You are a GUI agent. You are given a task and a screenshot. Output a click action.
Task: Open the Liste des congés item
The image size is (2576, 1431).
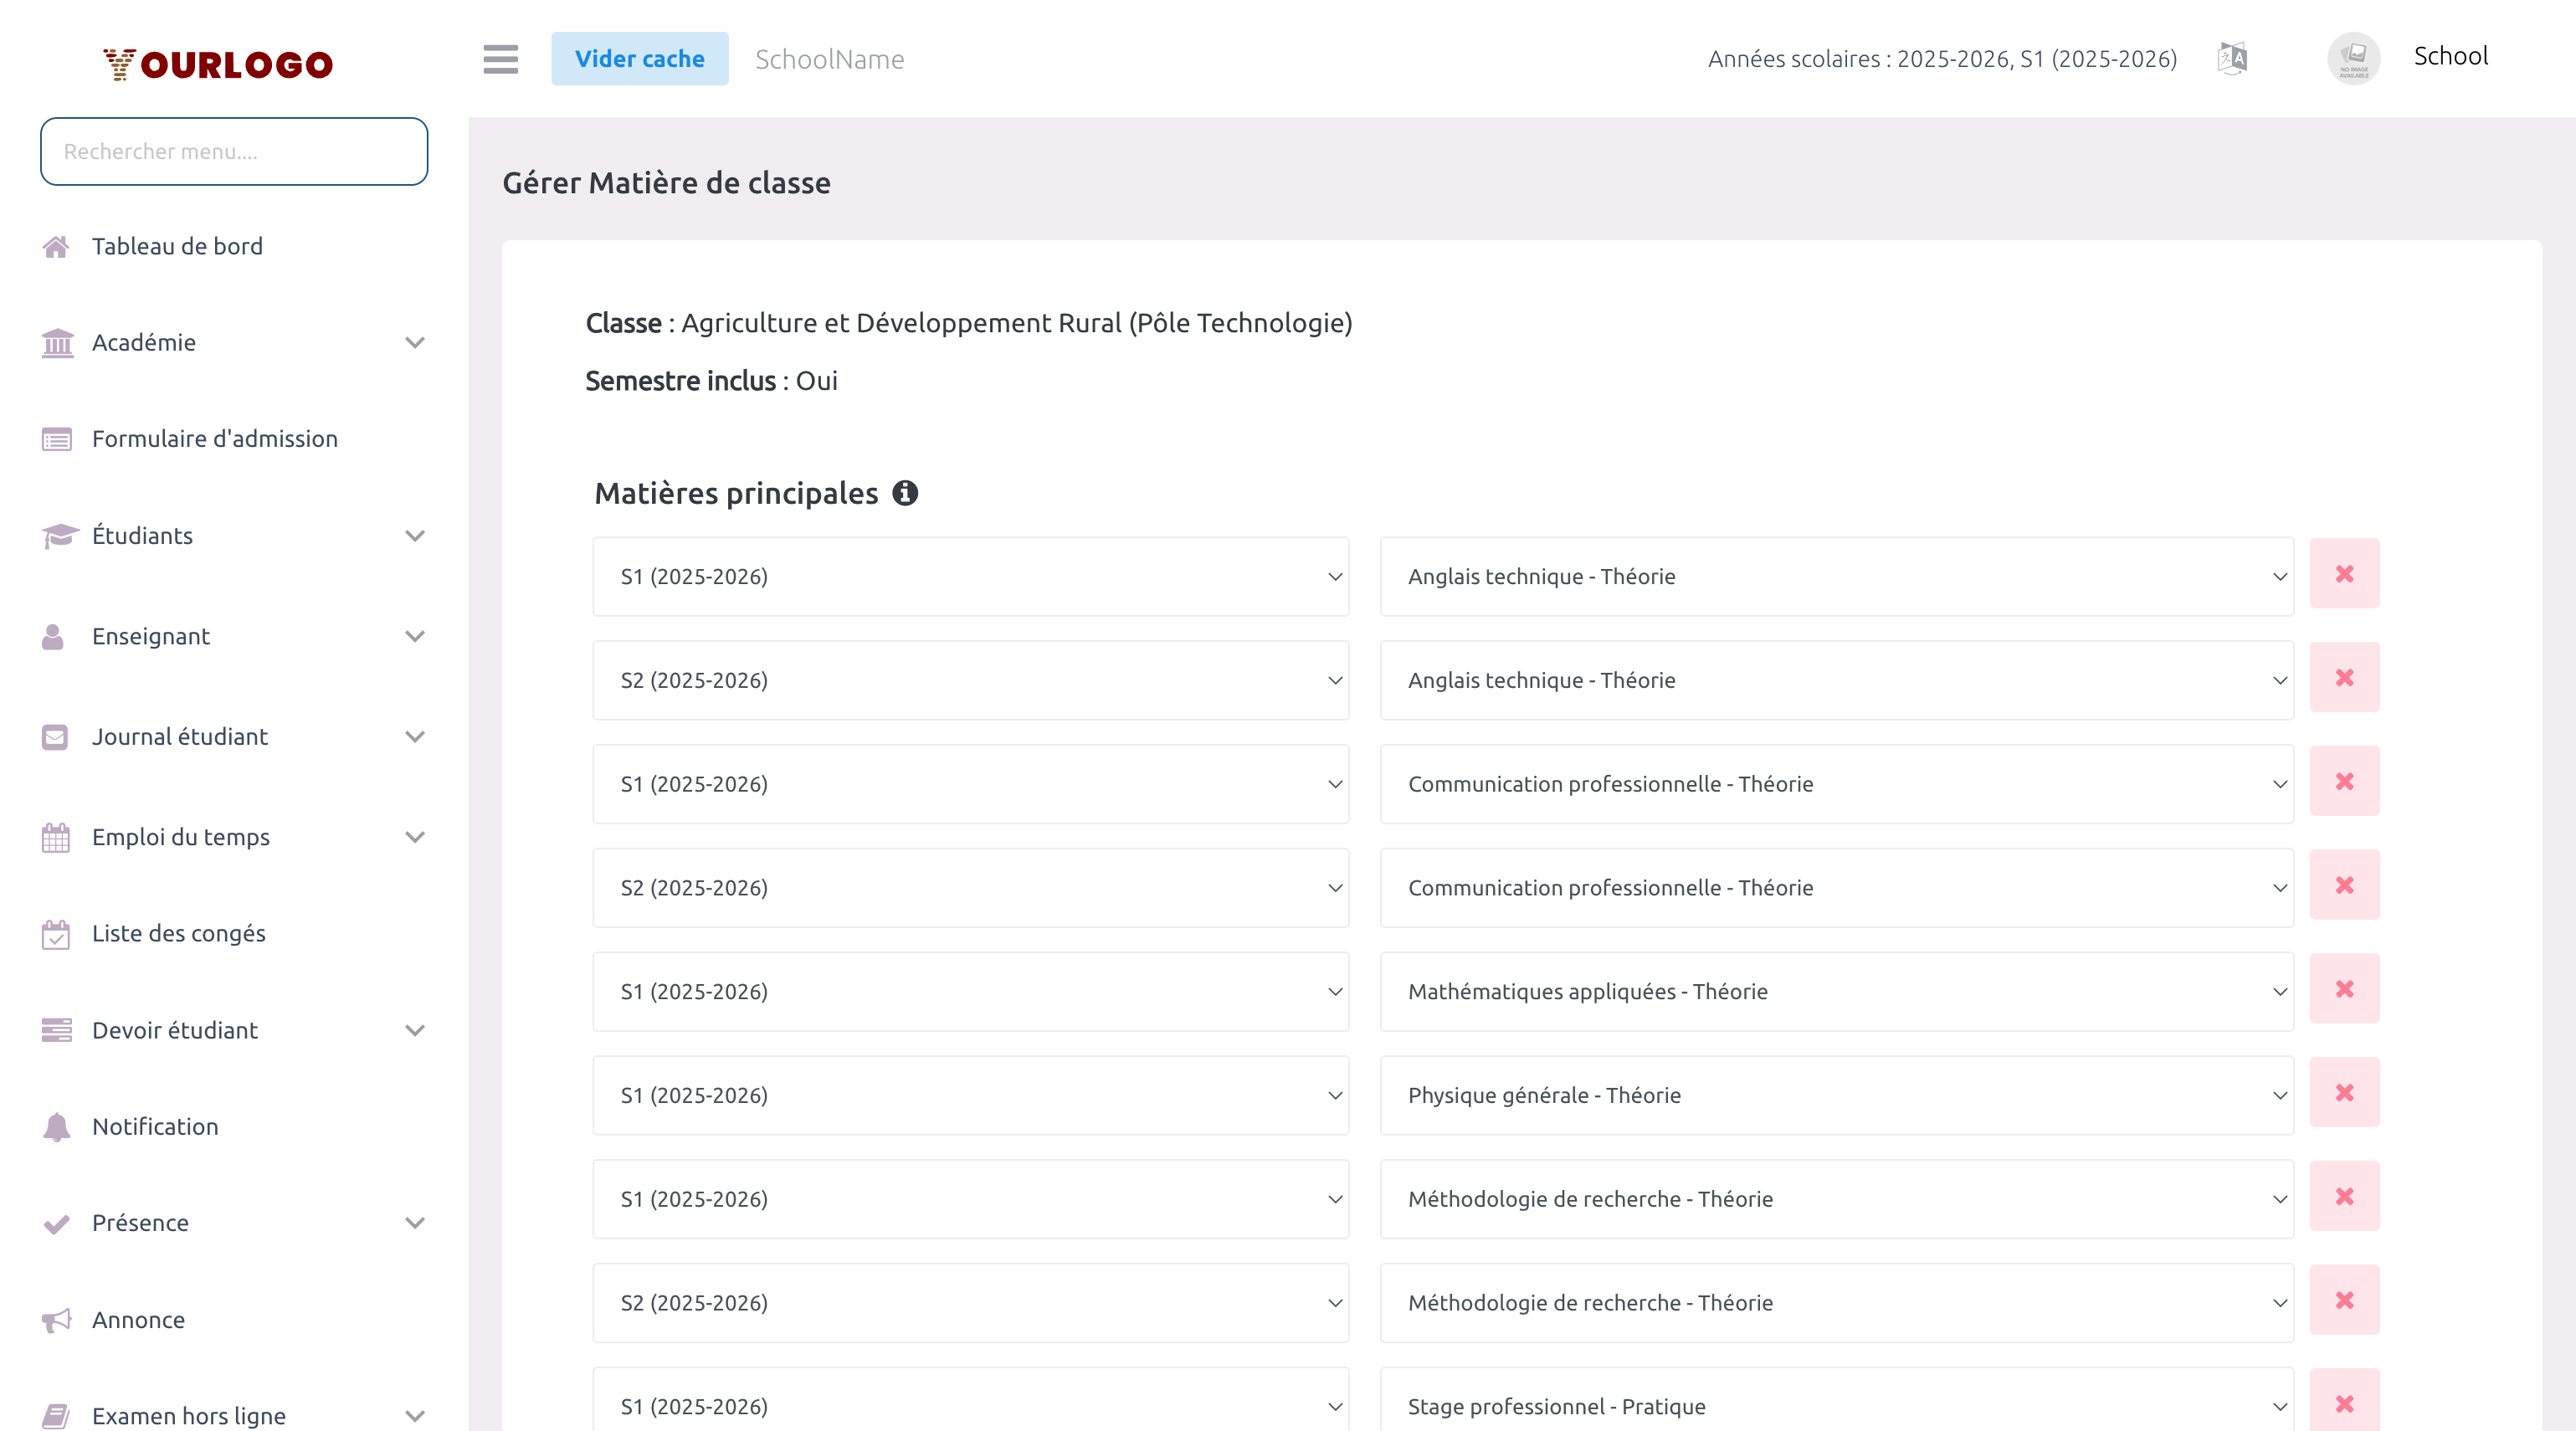tap(178, 934)
